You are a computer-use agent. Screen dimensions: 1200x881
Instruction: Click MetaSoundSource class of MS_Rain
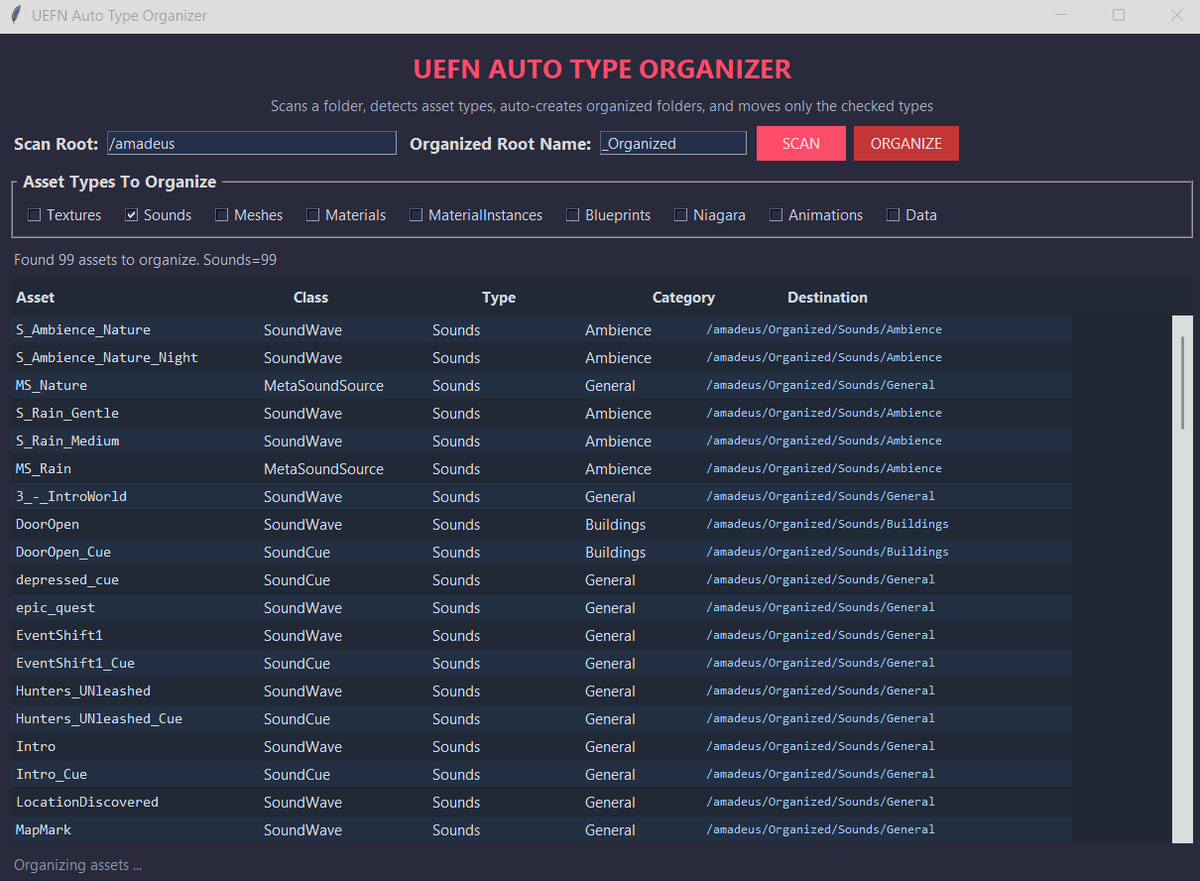[x=323, y=469]
